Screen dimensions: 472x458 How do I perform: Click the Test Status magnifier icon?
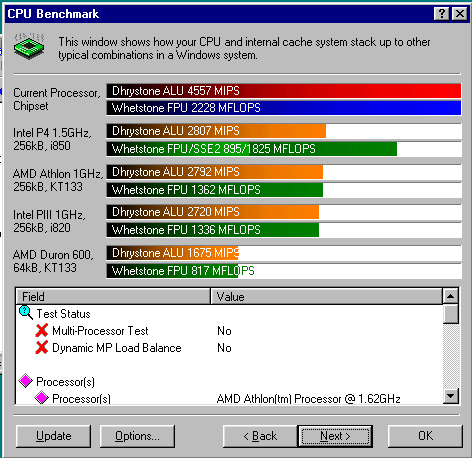pyautogui.click(x=26, y=313)
